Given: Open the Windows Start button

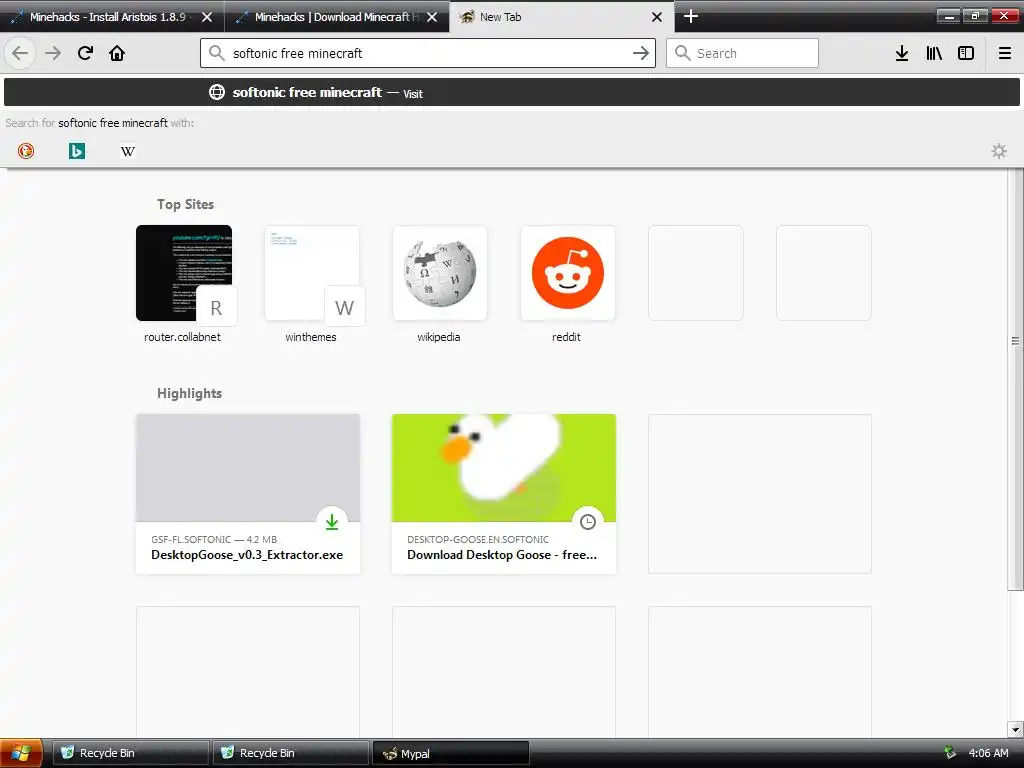Looking at the screenshot, I should tap(21, 753).
